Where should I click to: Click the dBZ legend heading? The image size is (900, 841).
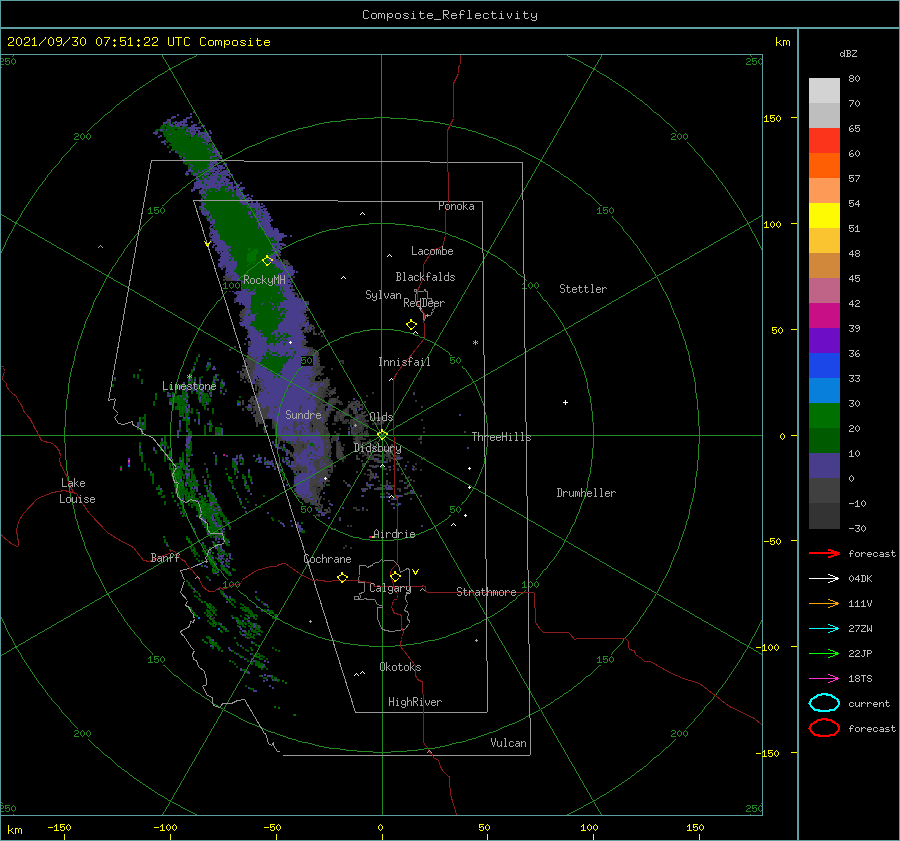point(848,53)
